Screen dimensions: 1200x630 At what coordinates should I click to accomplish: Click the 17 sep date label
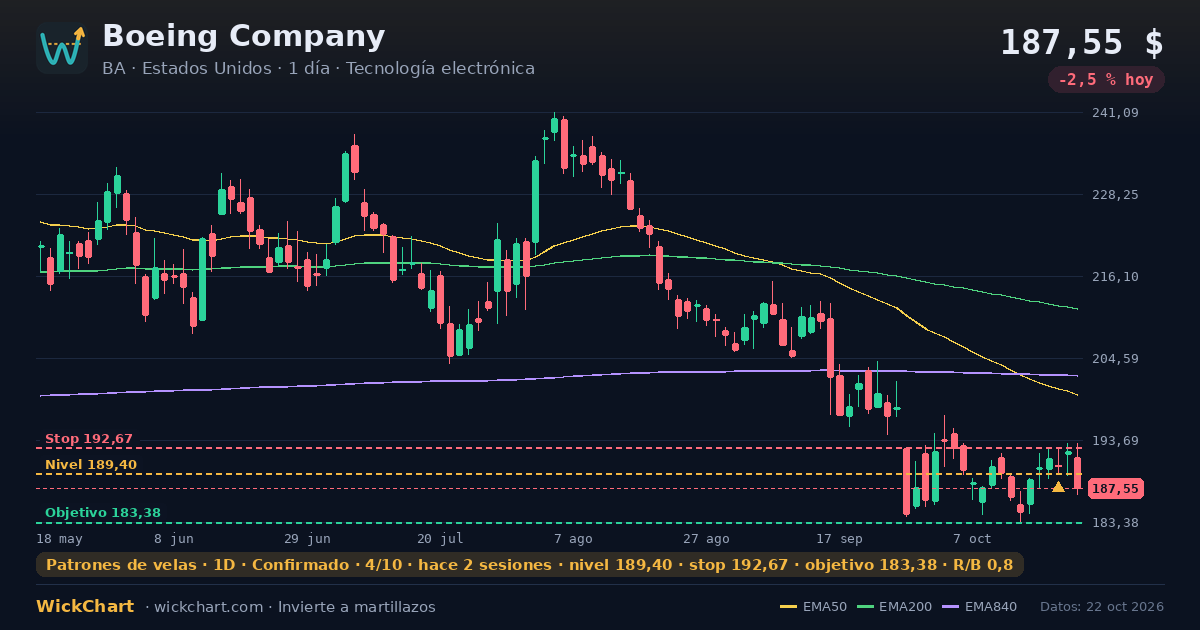coord(839,539)
